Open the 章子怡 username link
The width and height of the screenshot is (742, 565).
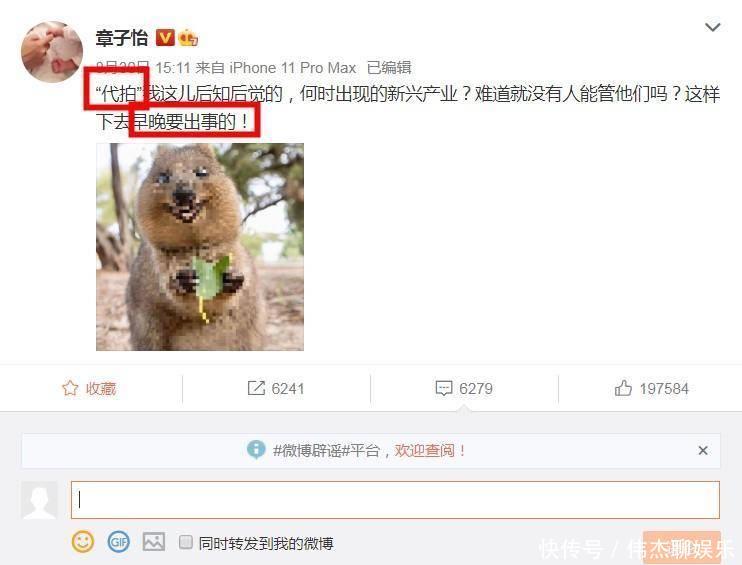coord(122,38)
